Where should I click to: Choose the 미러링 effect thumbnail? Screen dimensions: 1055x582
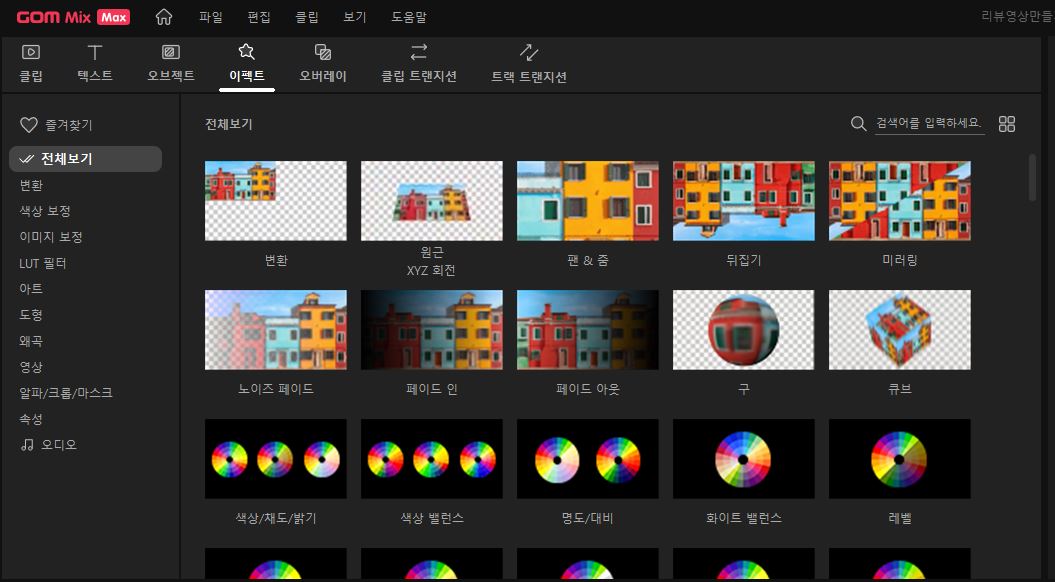click(x=900, y=201)
